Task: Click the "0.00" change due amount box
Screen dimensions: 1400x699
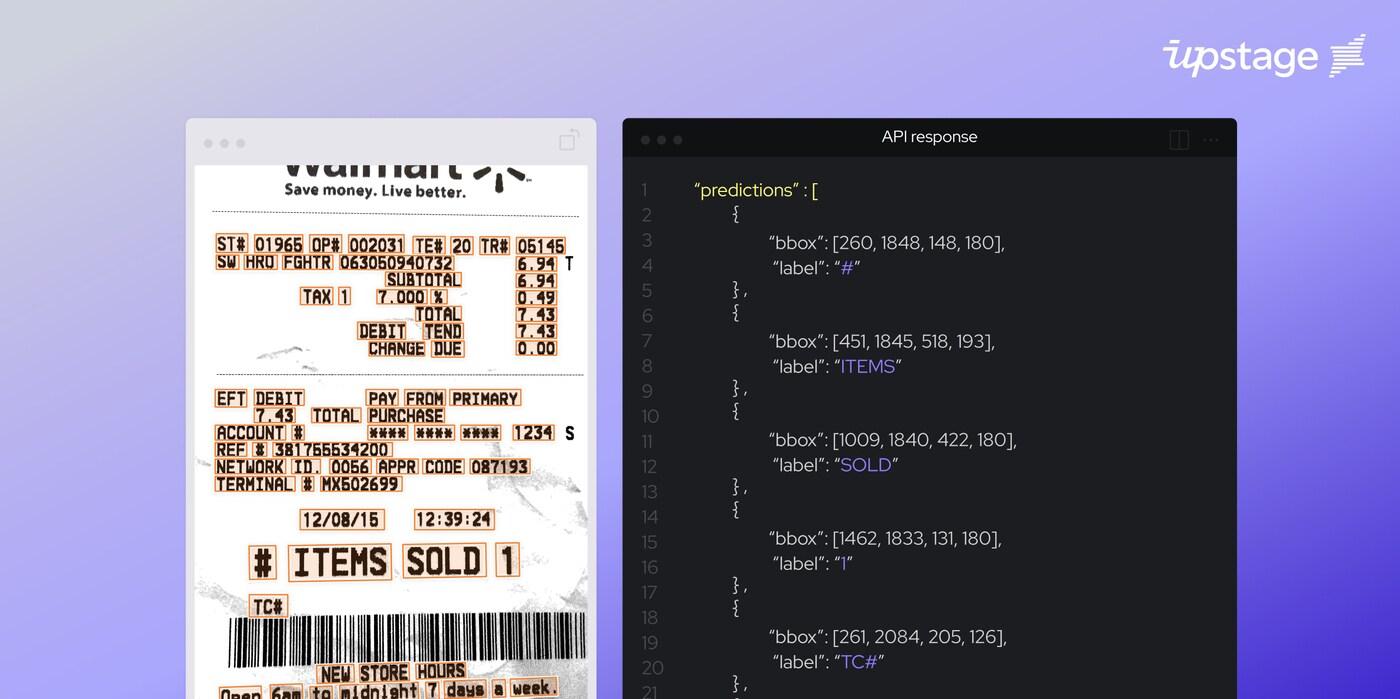Action: coord(536,349)
